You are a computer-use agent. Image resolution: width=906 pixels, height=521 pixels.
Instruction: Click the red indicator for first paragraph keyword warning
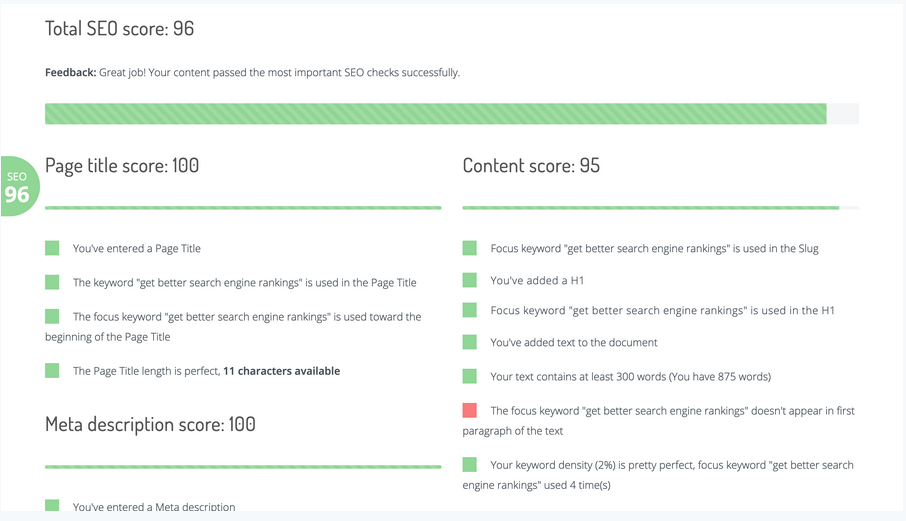(470, 410)
